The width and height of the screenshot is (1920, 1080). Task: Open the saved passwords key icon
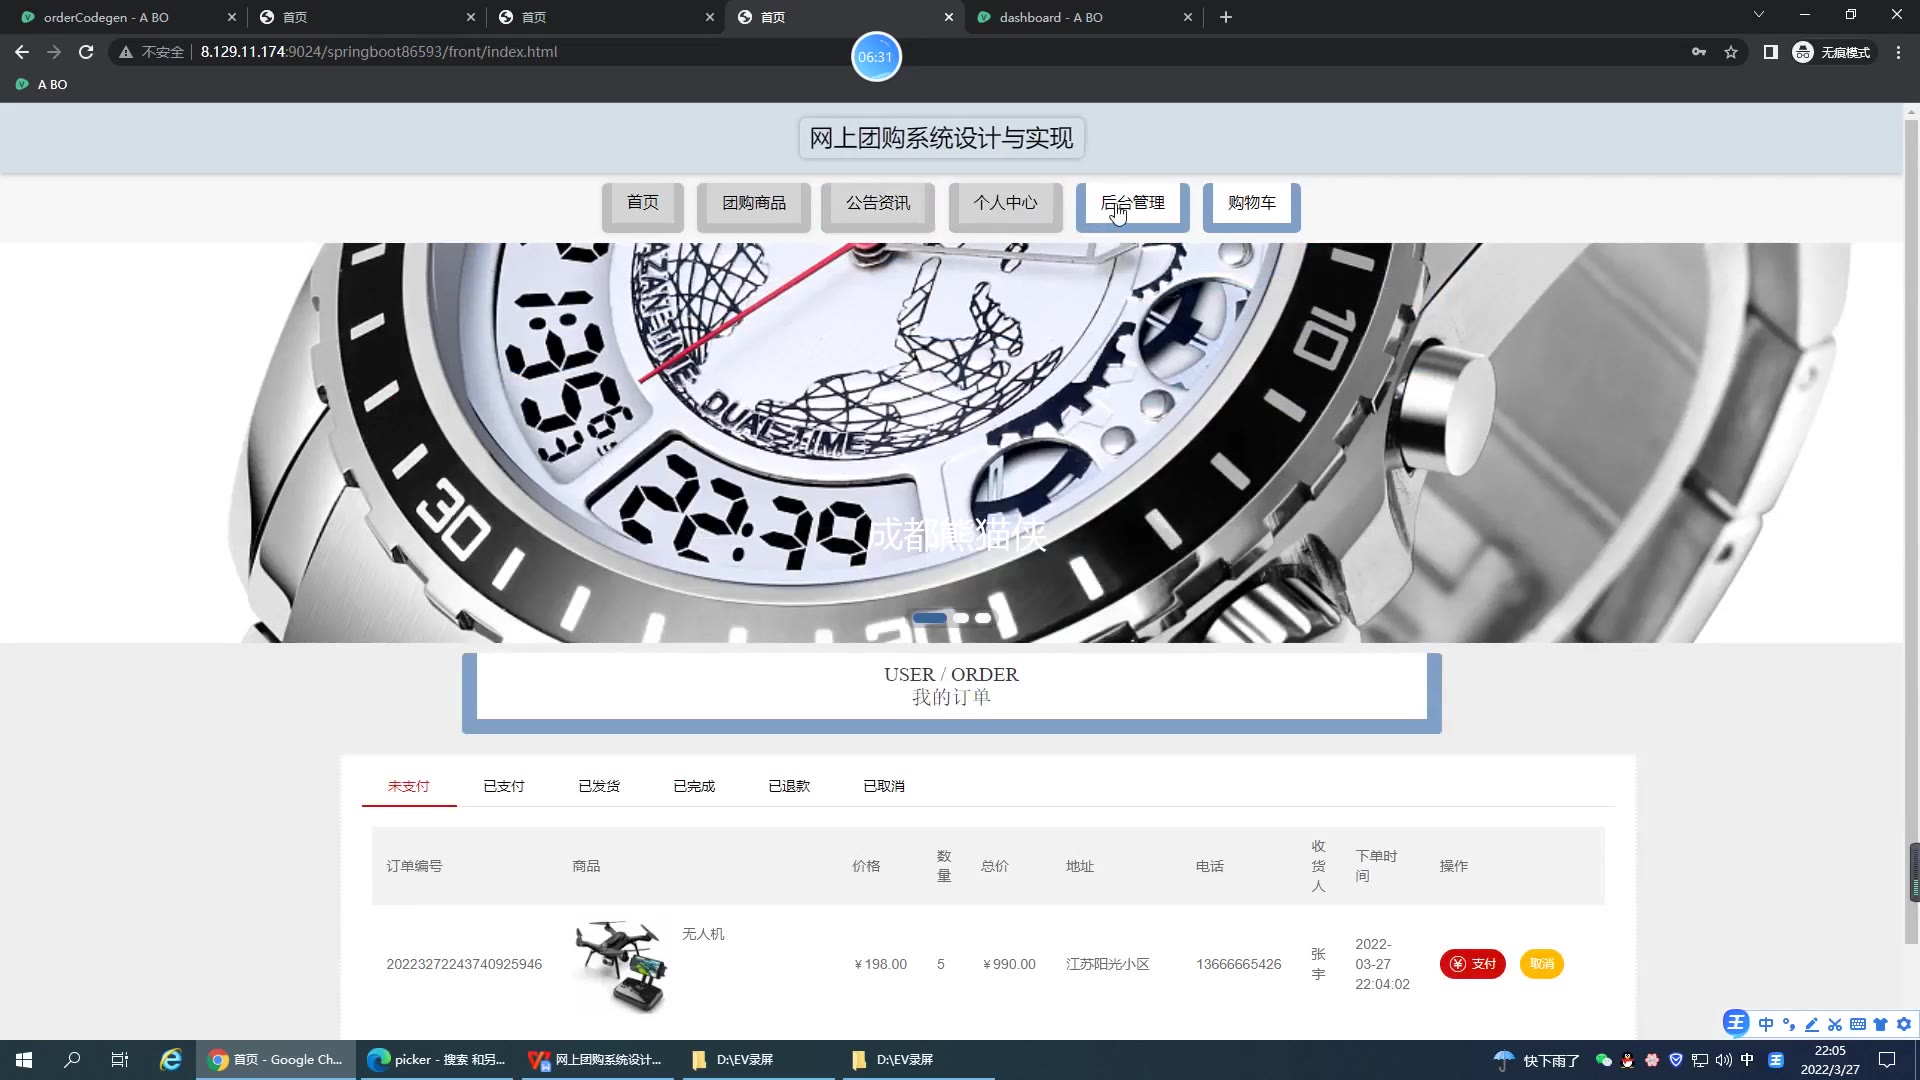1699,52
